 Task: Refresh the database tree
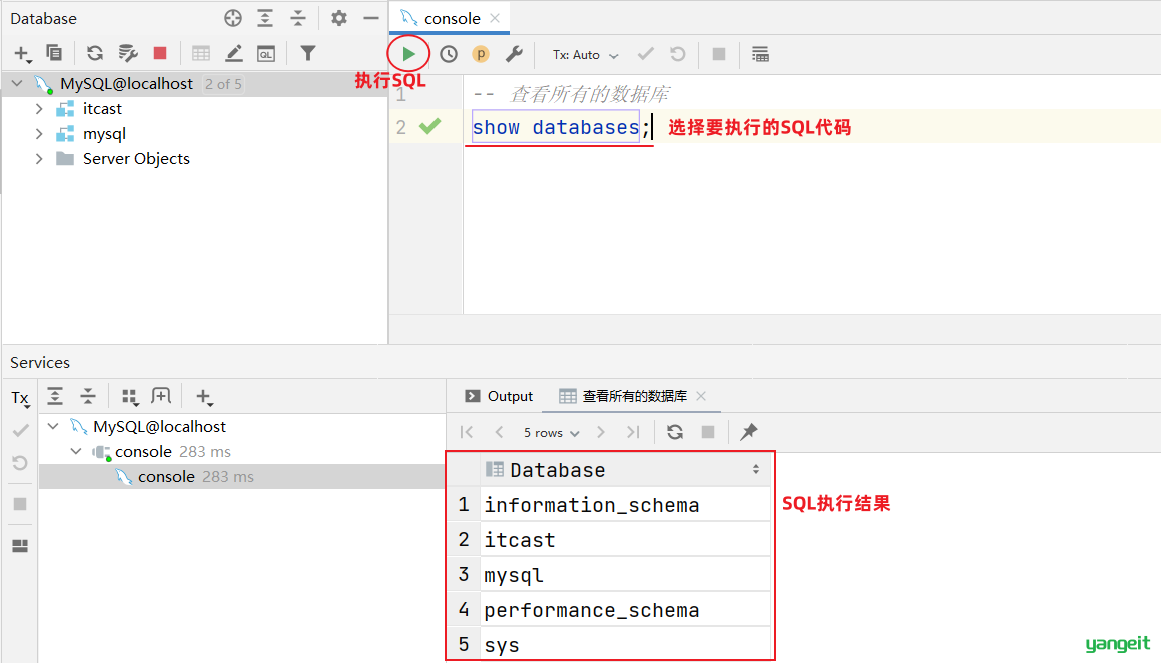point(95,53)
